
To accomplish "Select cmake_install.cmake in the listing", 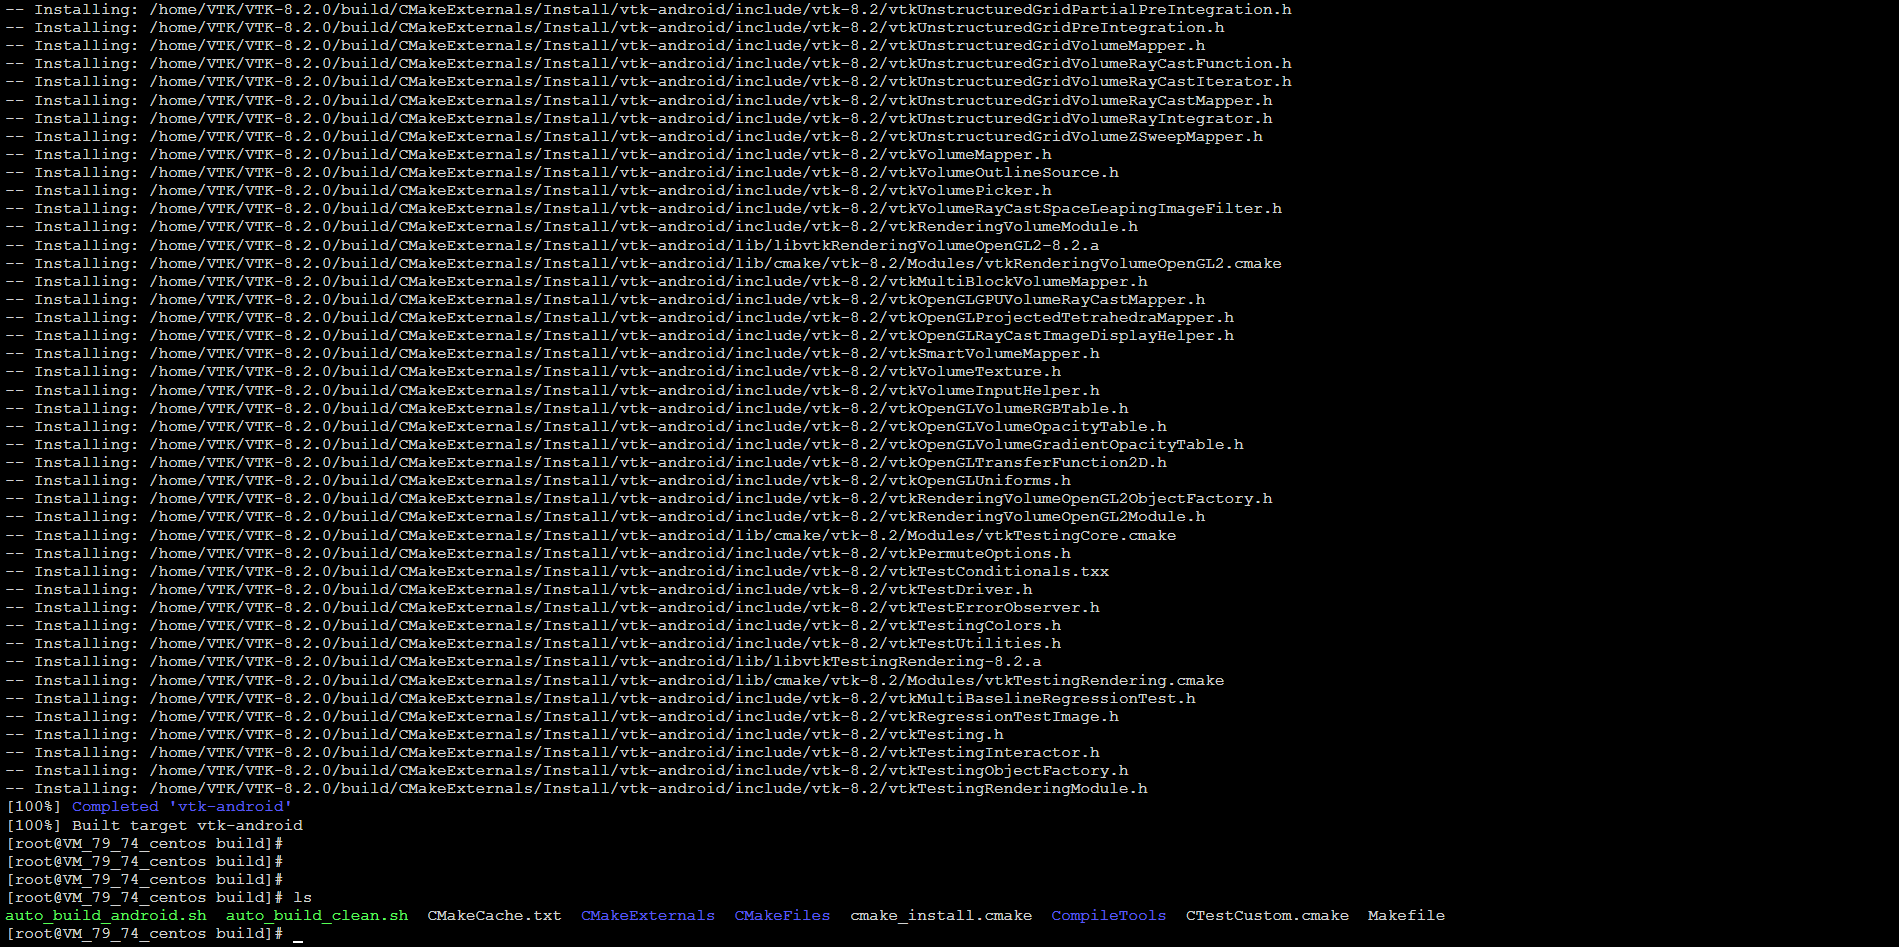I will (941, 915).
